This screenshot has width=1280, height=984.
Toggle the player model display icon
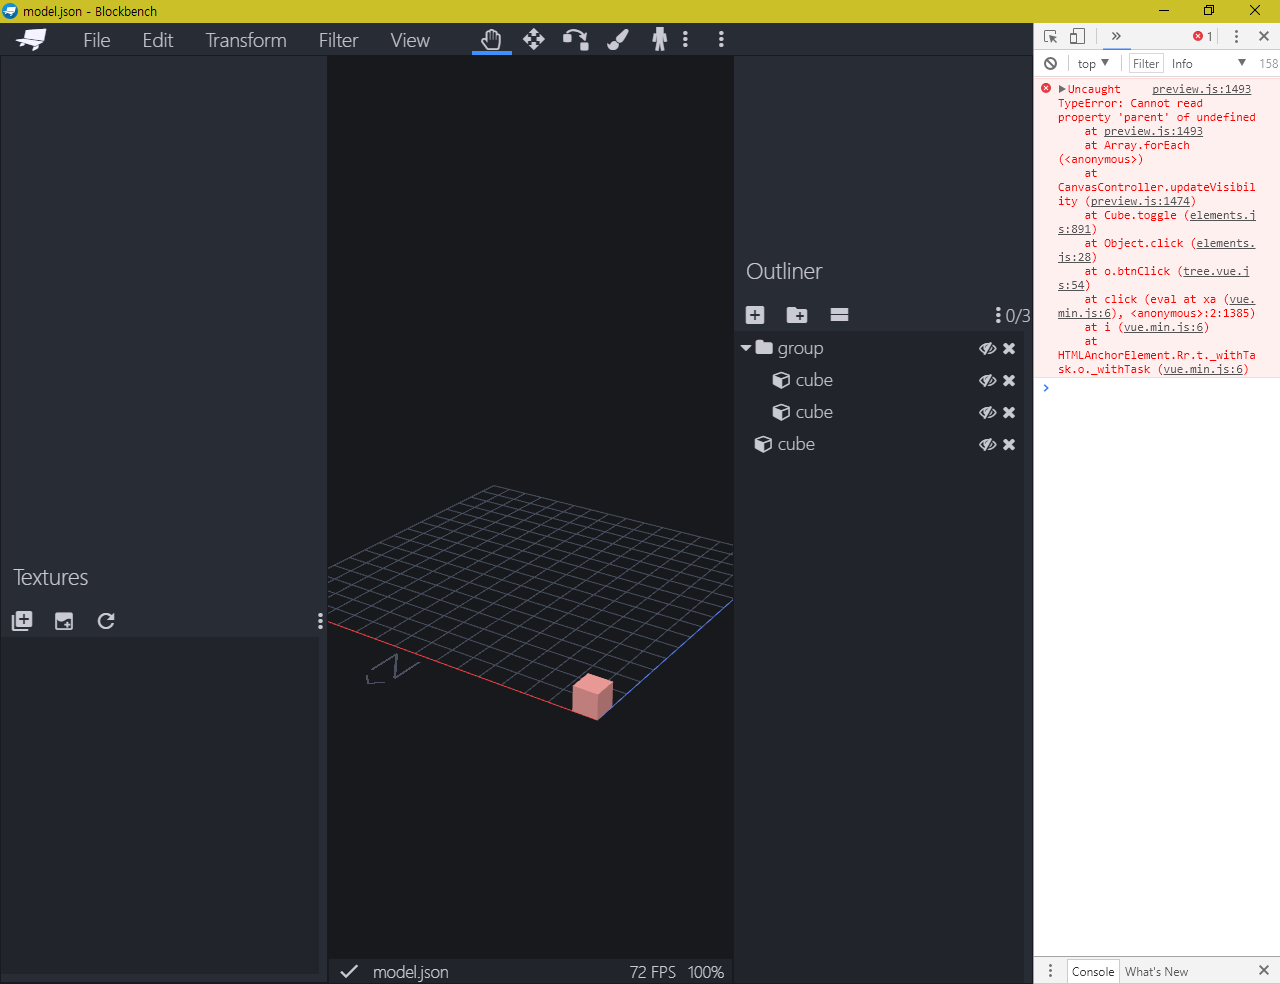coord(659,39)
